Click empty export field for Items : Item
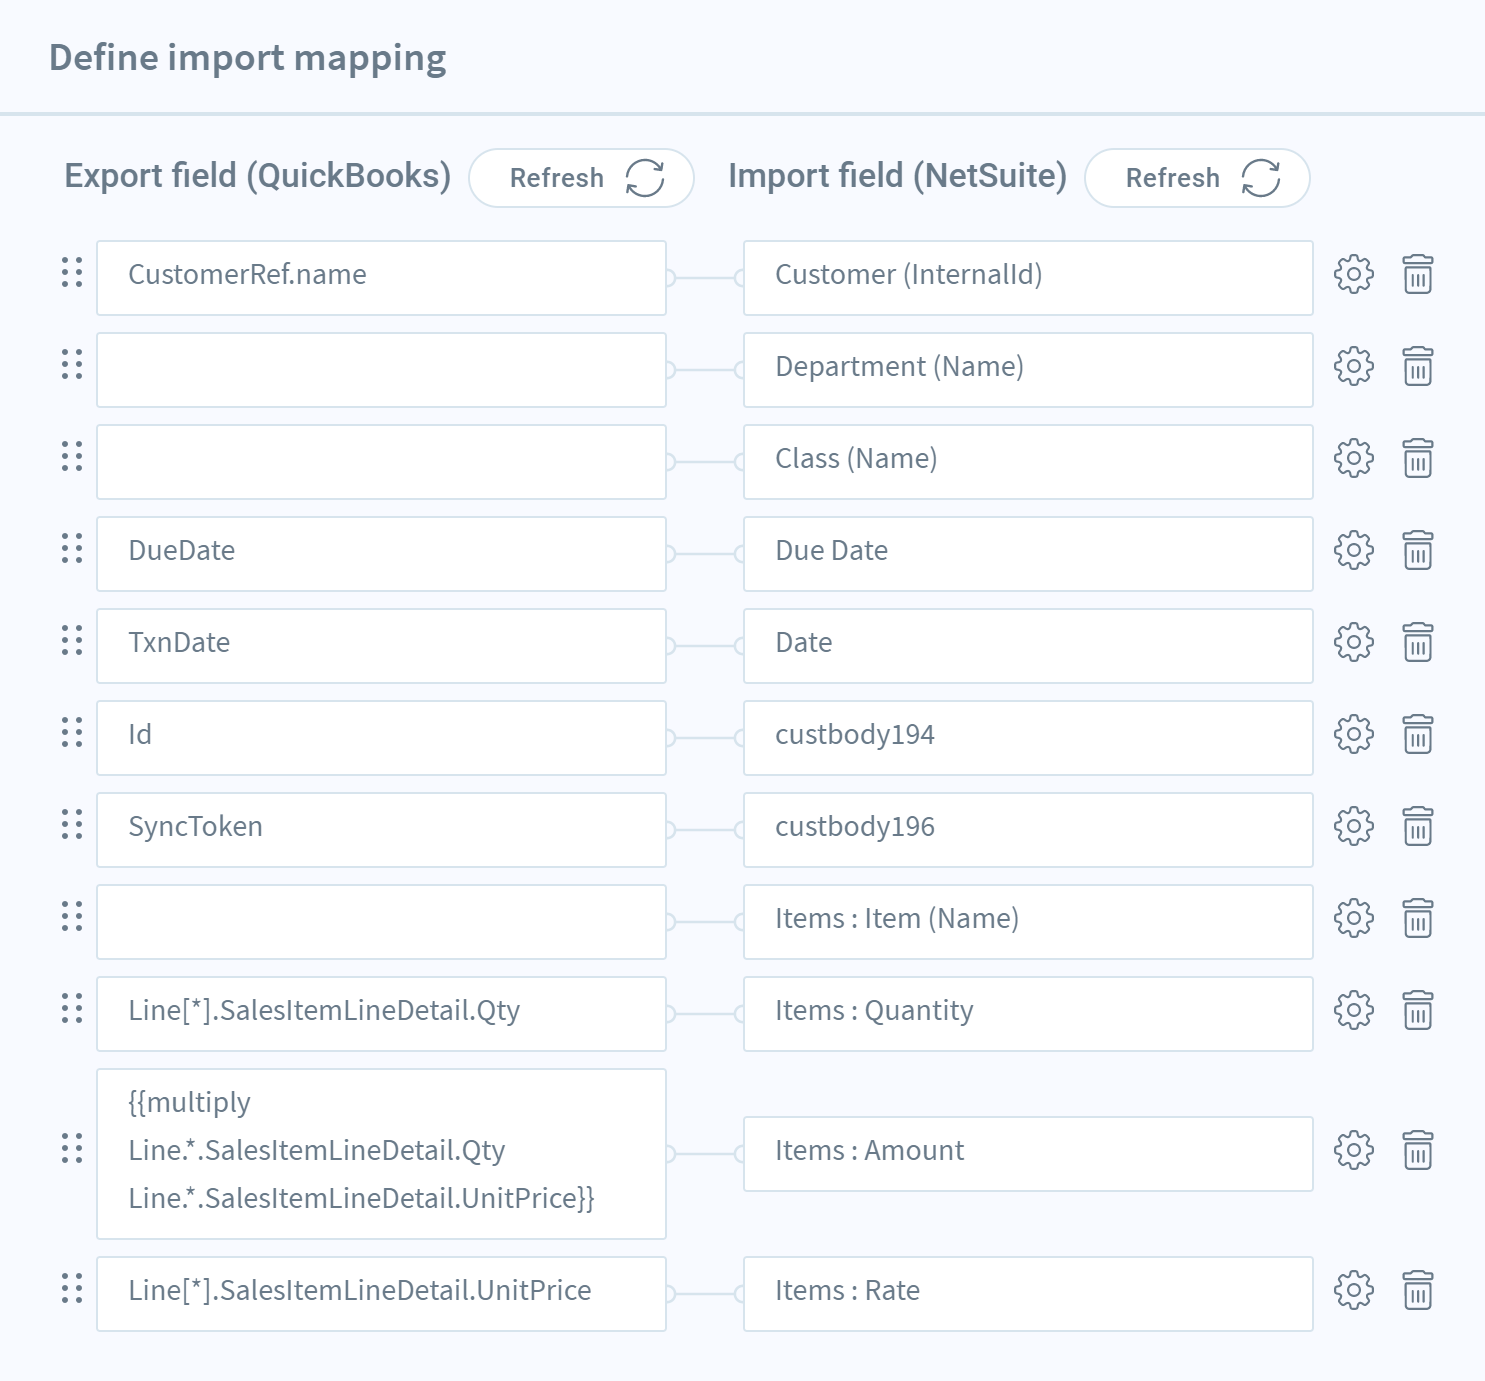Image resolution: width=1485 pixels, height=1381 pixels. [381, 922]
